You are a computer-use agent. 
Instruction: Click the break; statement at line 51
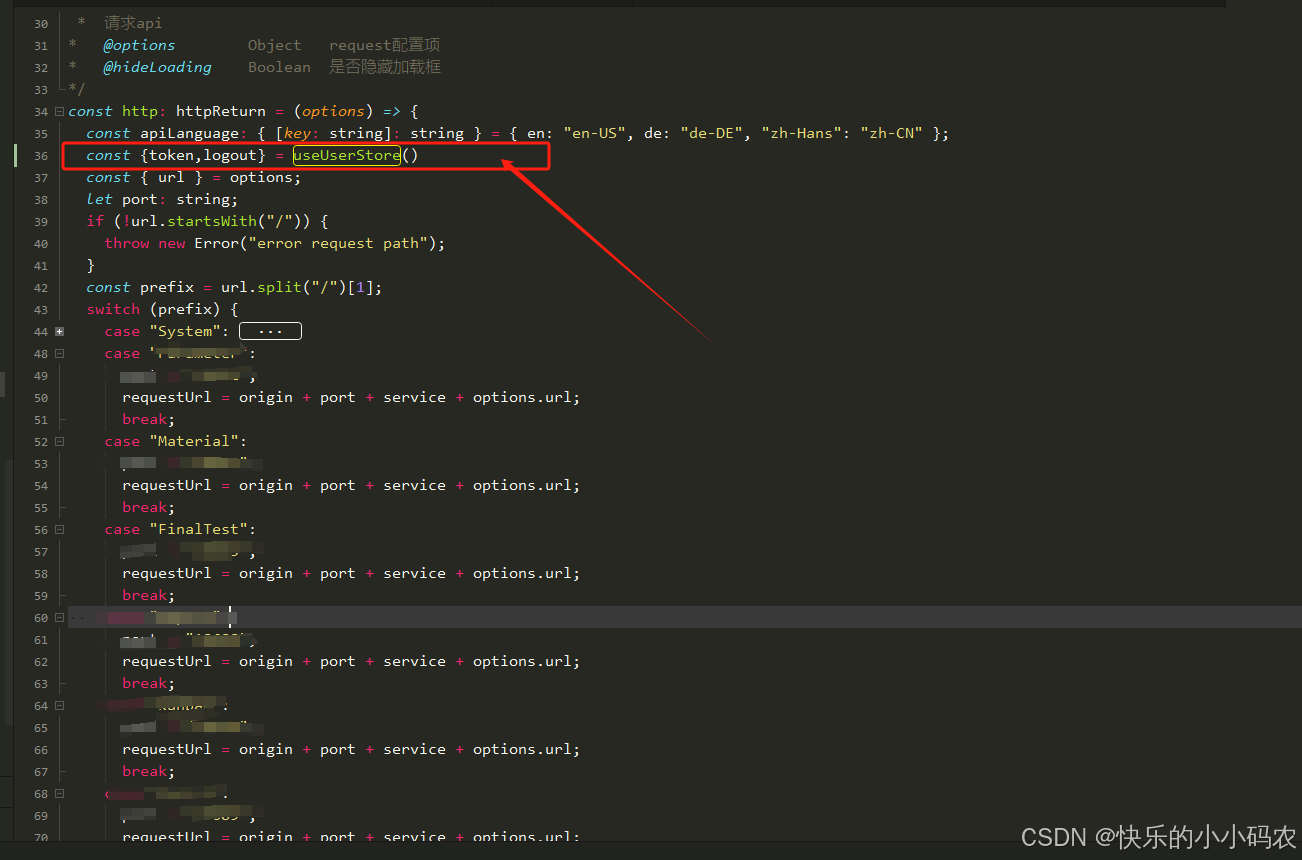(x=143, y=418)
